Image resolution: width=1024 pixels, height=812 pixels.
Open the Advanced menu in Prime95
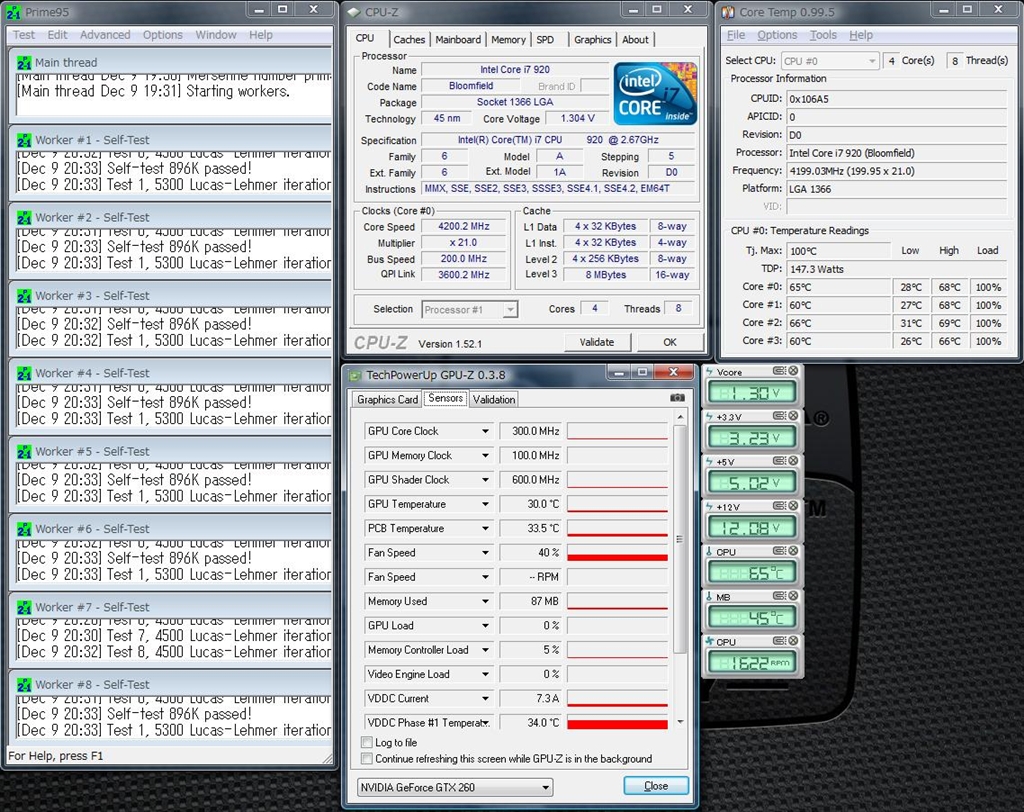click(105, 35)
